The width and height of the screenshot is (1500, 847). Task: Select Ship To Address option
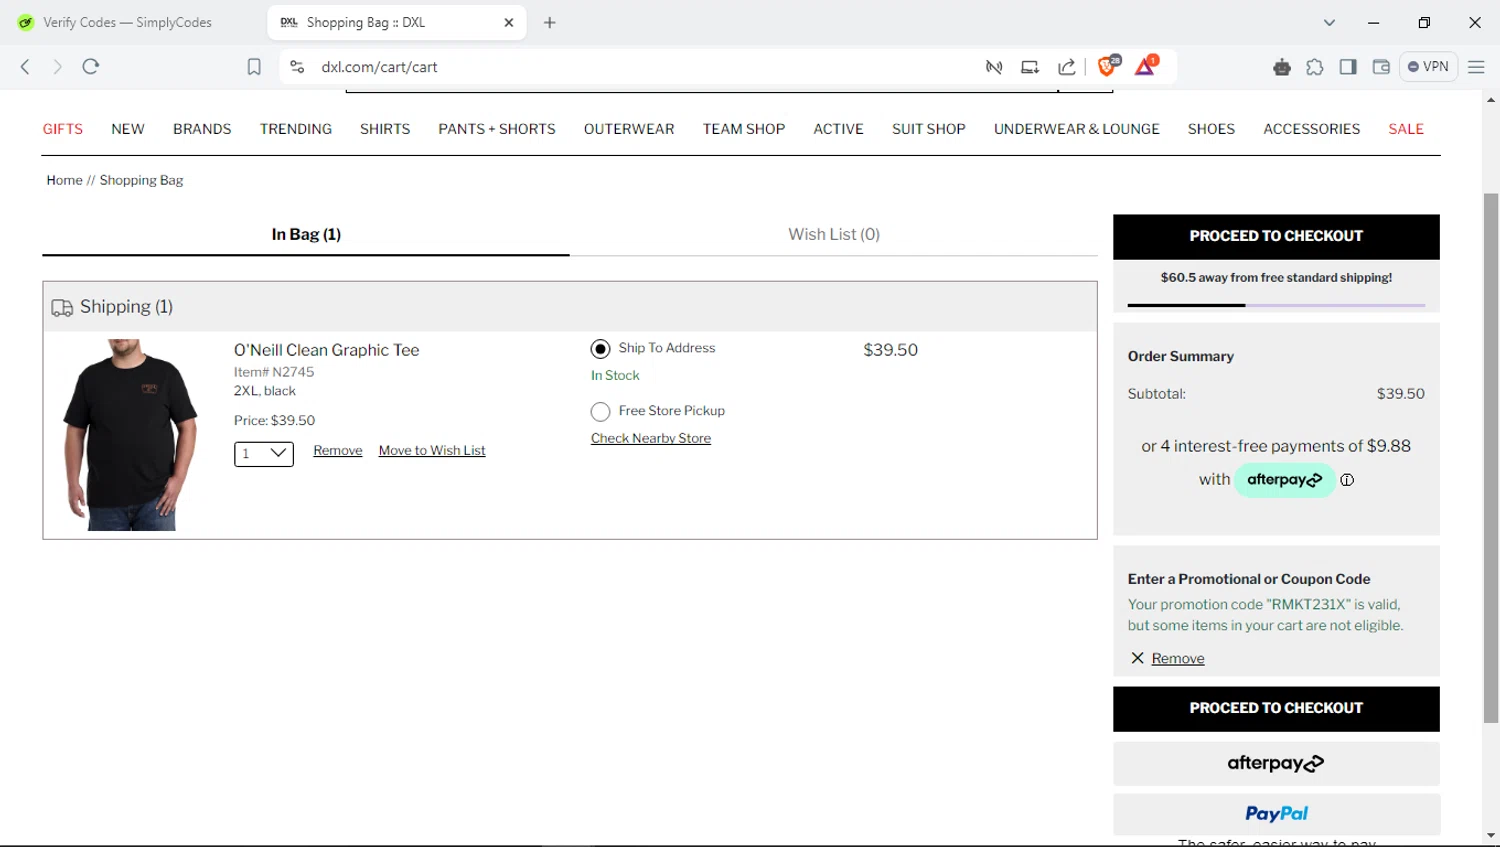coord(600,349)
